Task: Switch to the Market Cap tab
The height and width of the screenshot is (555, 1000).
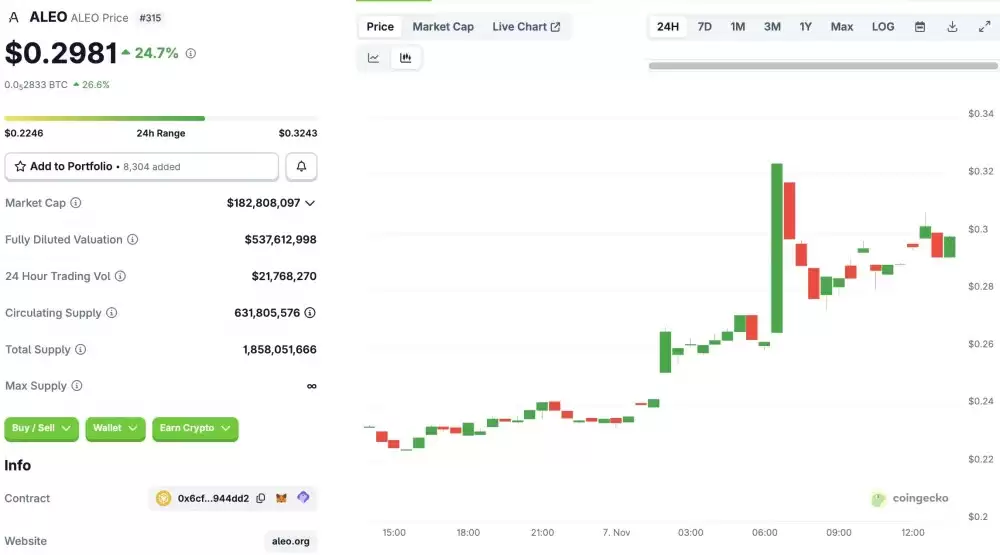Action: (x=443, y=27)
